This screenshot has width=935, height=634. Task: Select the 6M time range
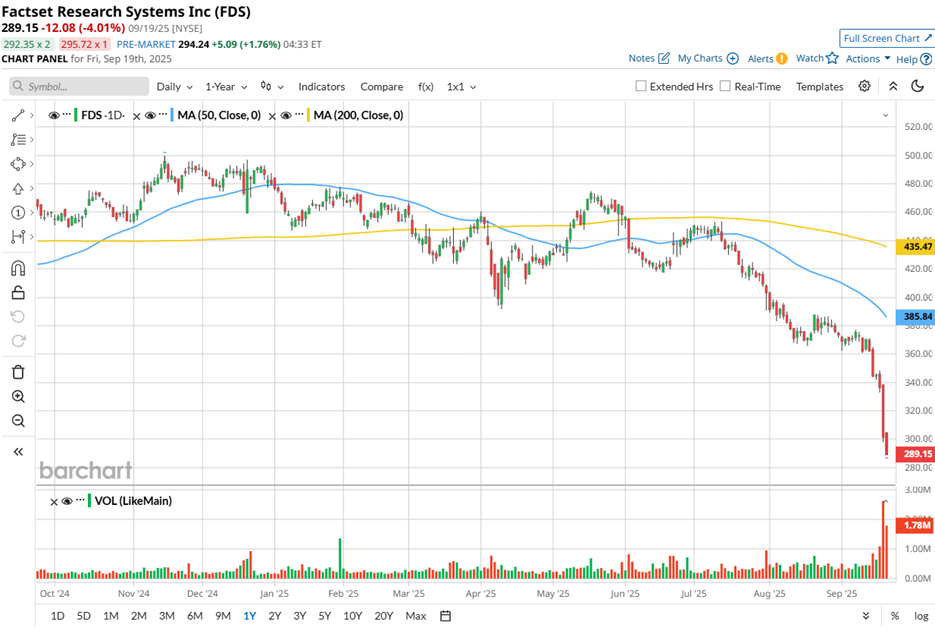tap(195, 616)
